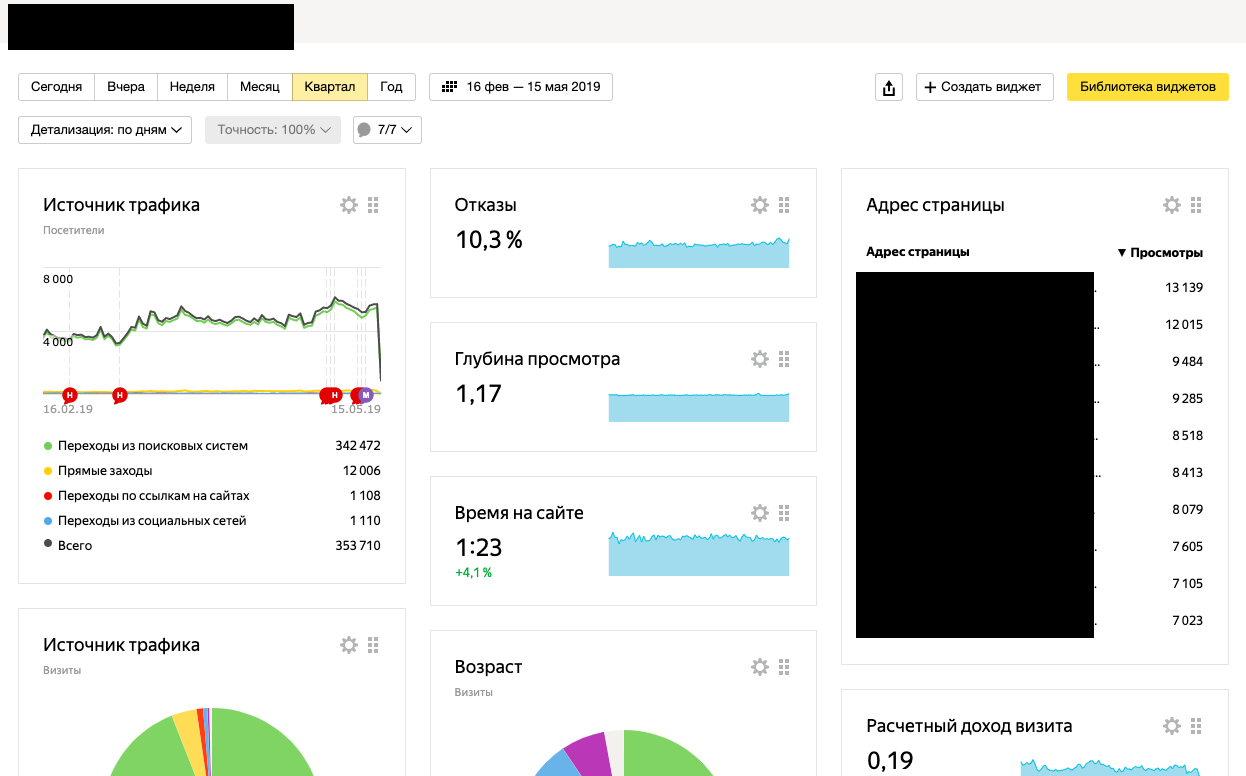Grab drag handle of top Источник трафика widget
Viewport: 1246px width, 776px height.
click(x=373, y=205)
